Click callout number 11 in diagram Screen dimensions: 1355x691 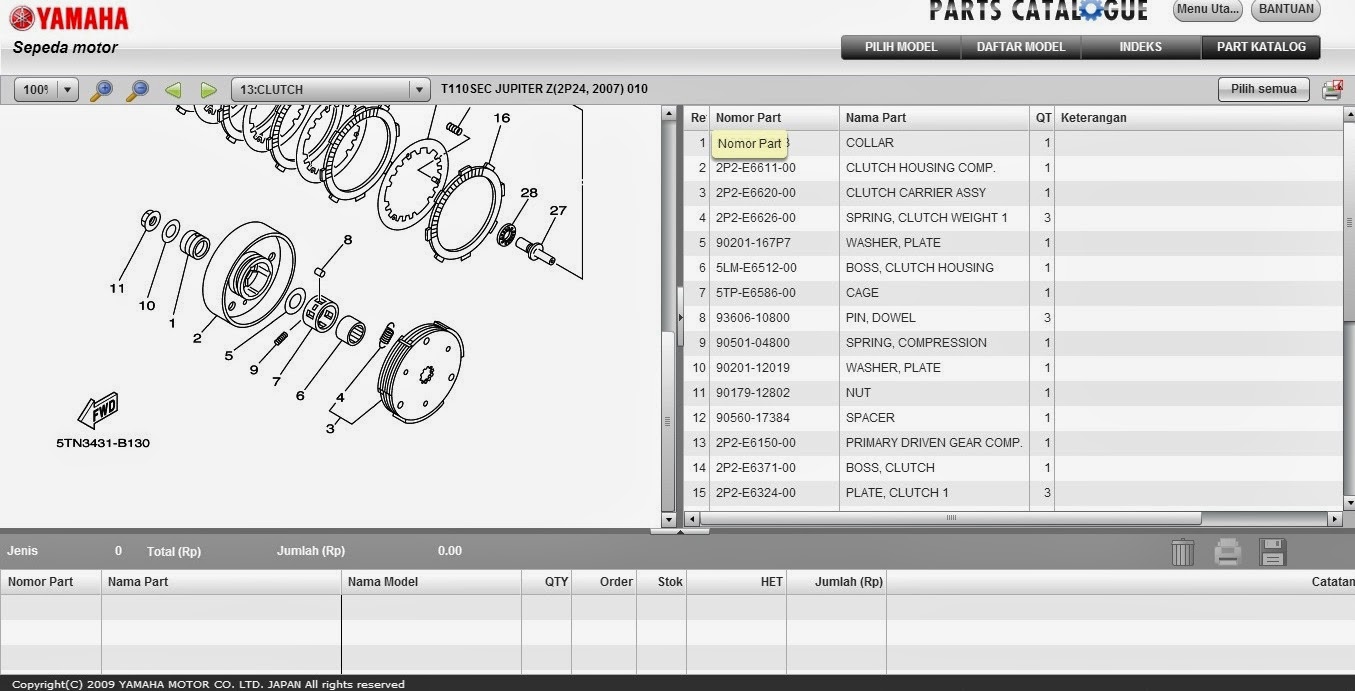tap(117, 289)
